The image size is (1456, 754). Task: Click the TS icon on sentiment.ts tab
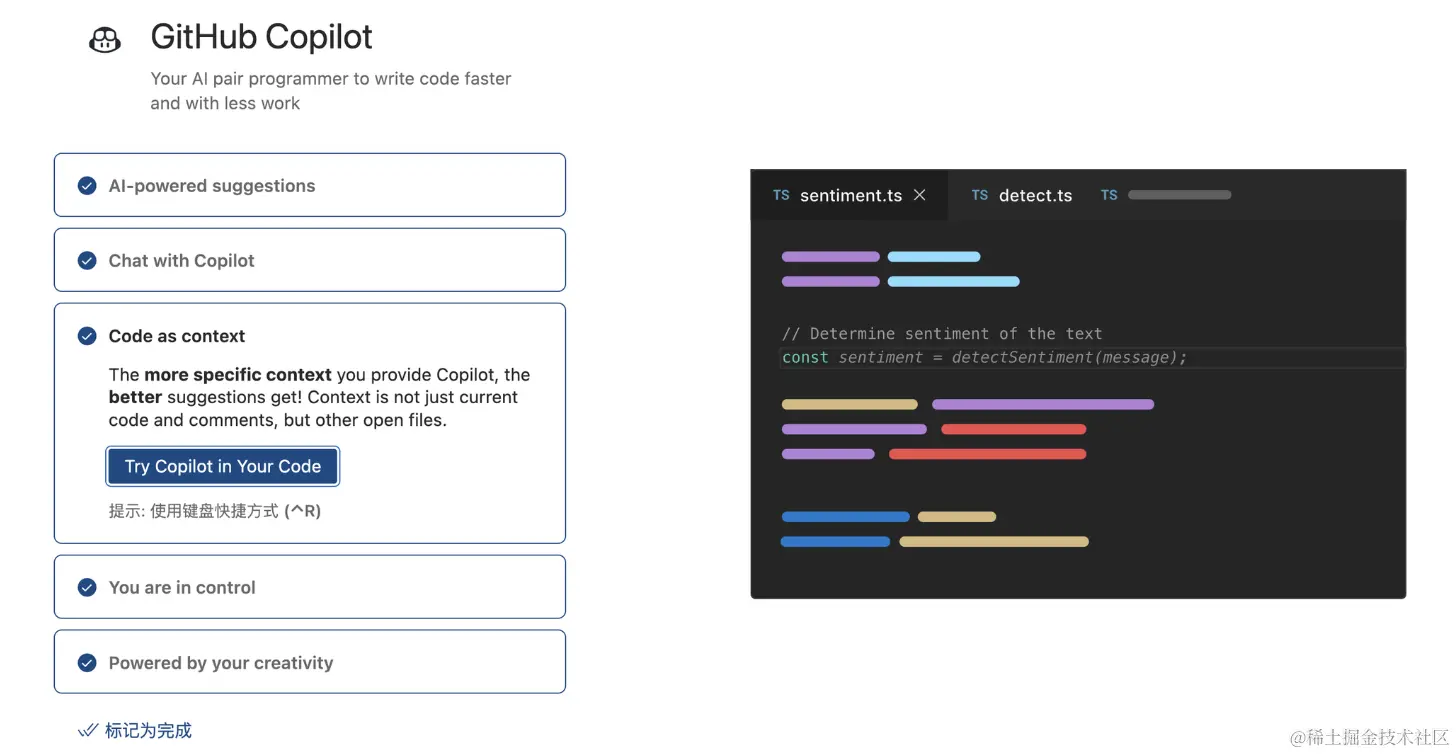[781, 195]
